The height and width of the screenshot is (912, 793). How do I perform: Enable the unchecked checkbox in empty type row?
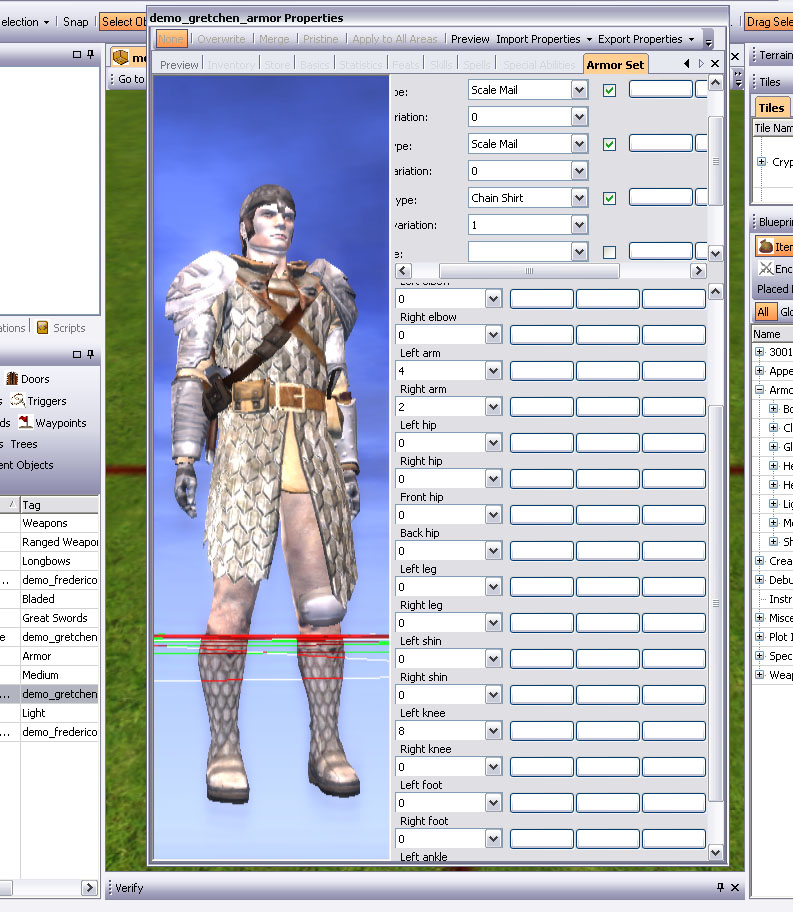(609, 252)
